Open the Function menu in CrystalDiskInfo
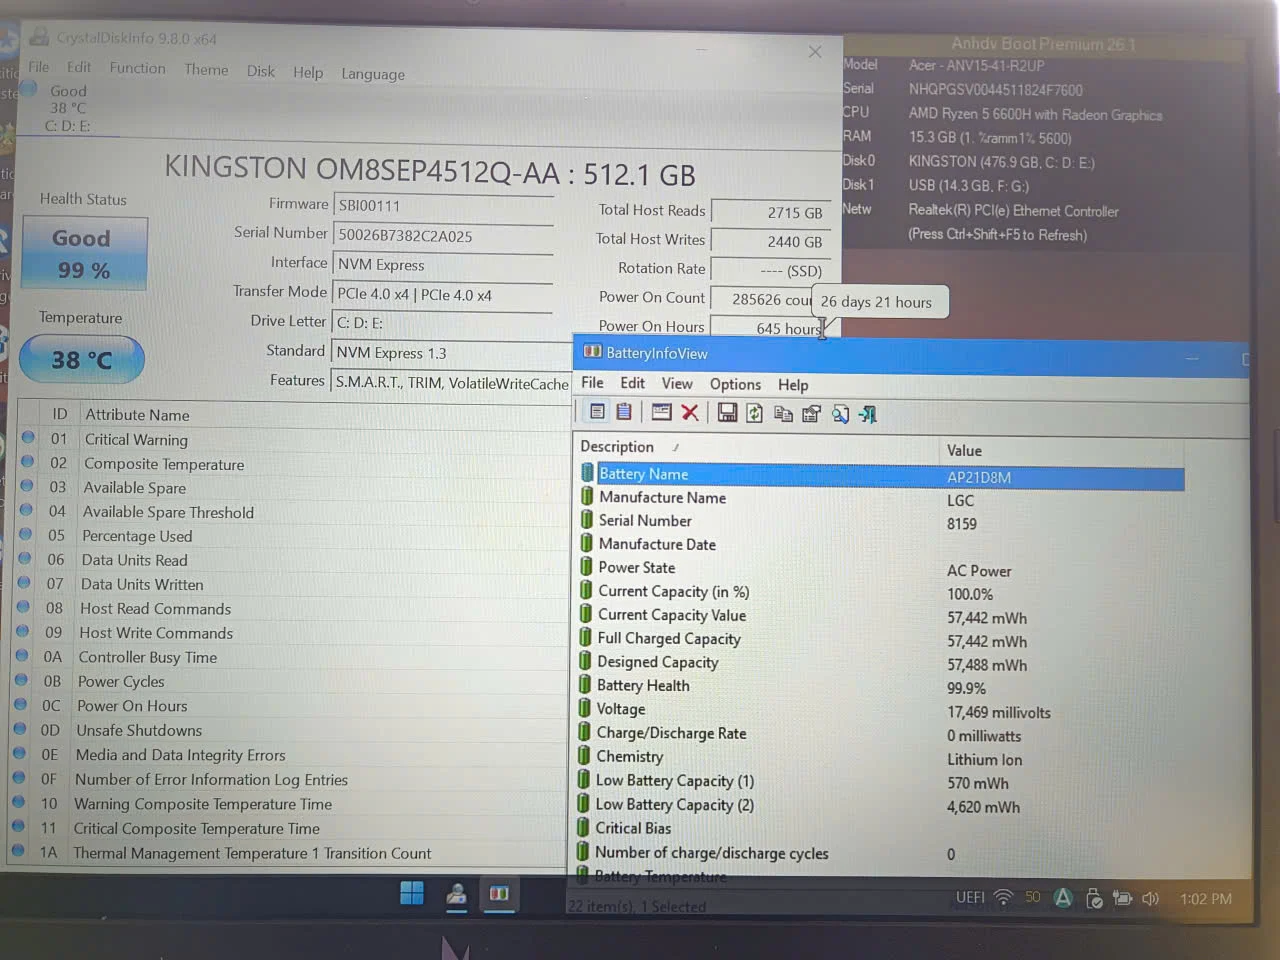The image size is (1280, 960). pos(138,68)
